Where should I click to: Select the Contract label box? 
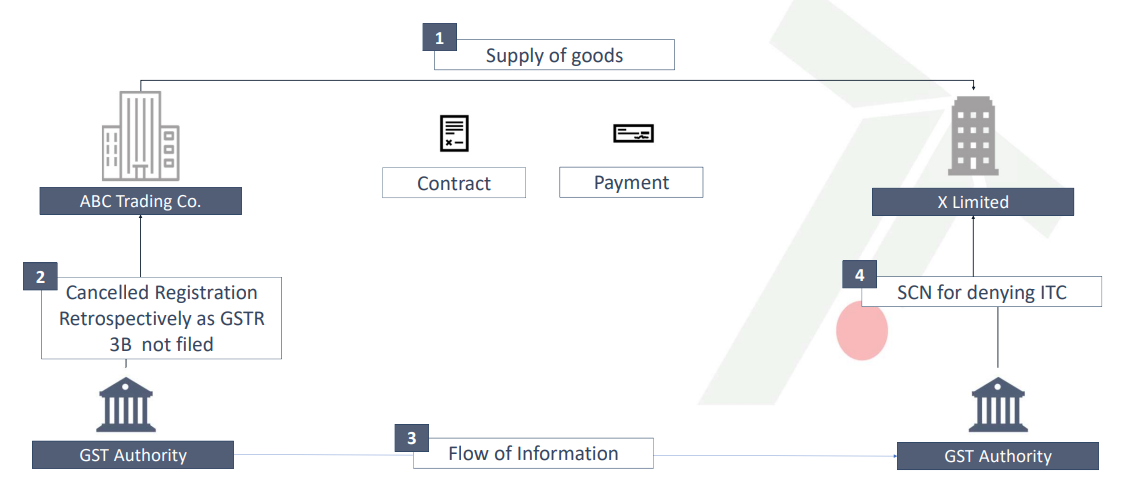(454, 183)
